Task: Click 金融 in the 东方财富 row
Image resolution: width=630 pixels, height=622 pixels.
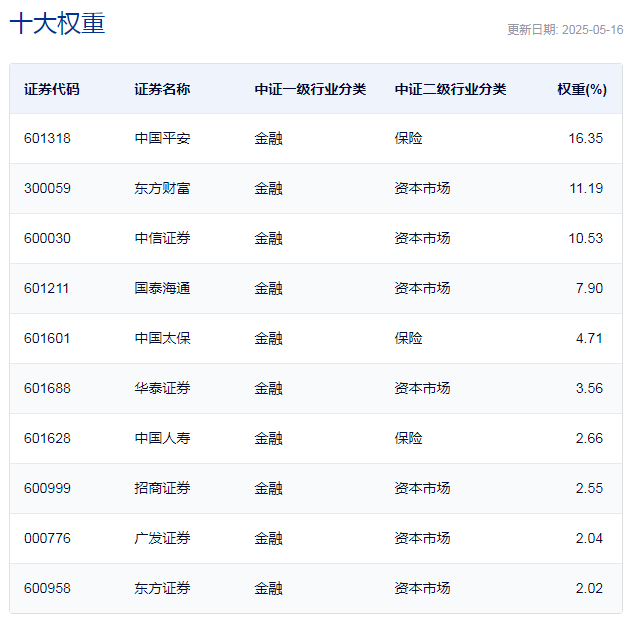Action: [268, 188]
